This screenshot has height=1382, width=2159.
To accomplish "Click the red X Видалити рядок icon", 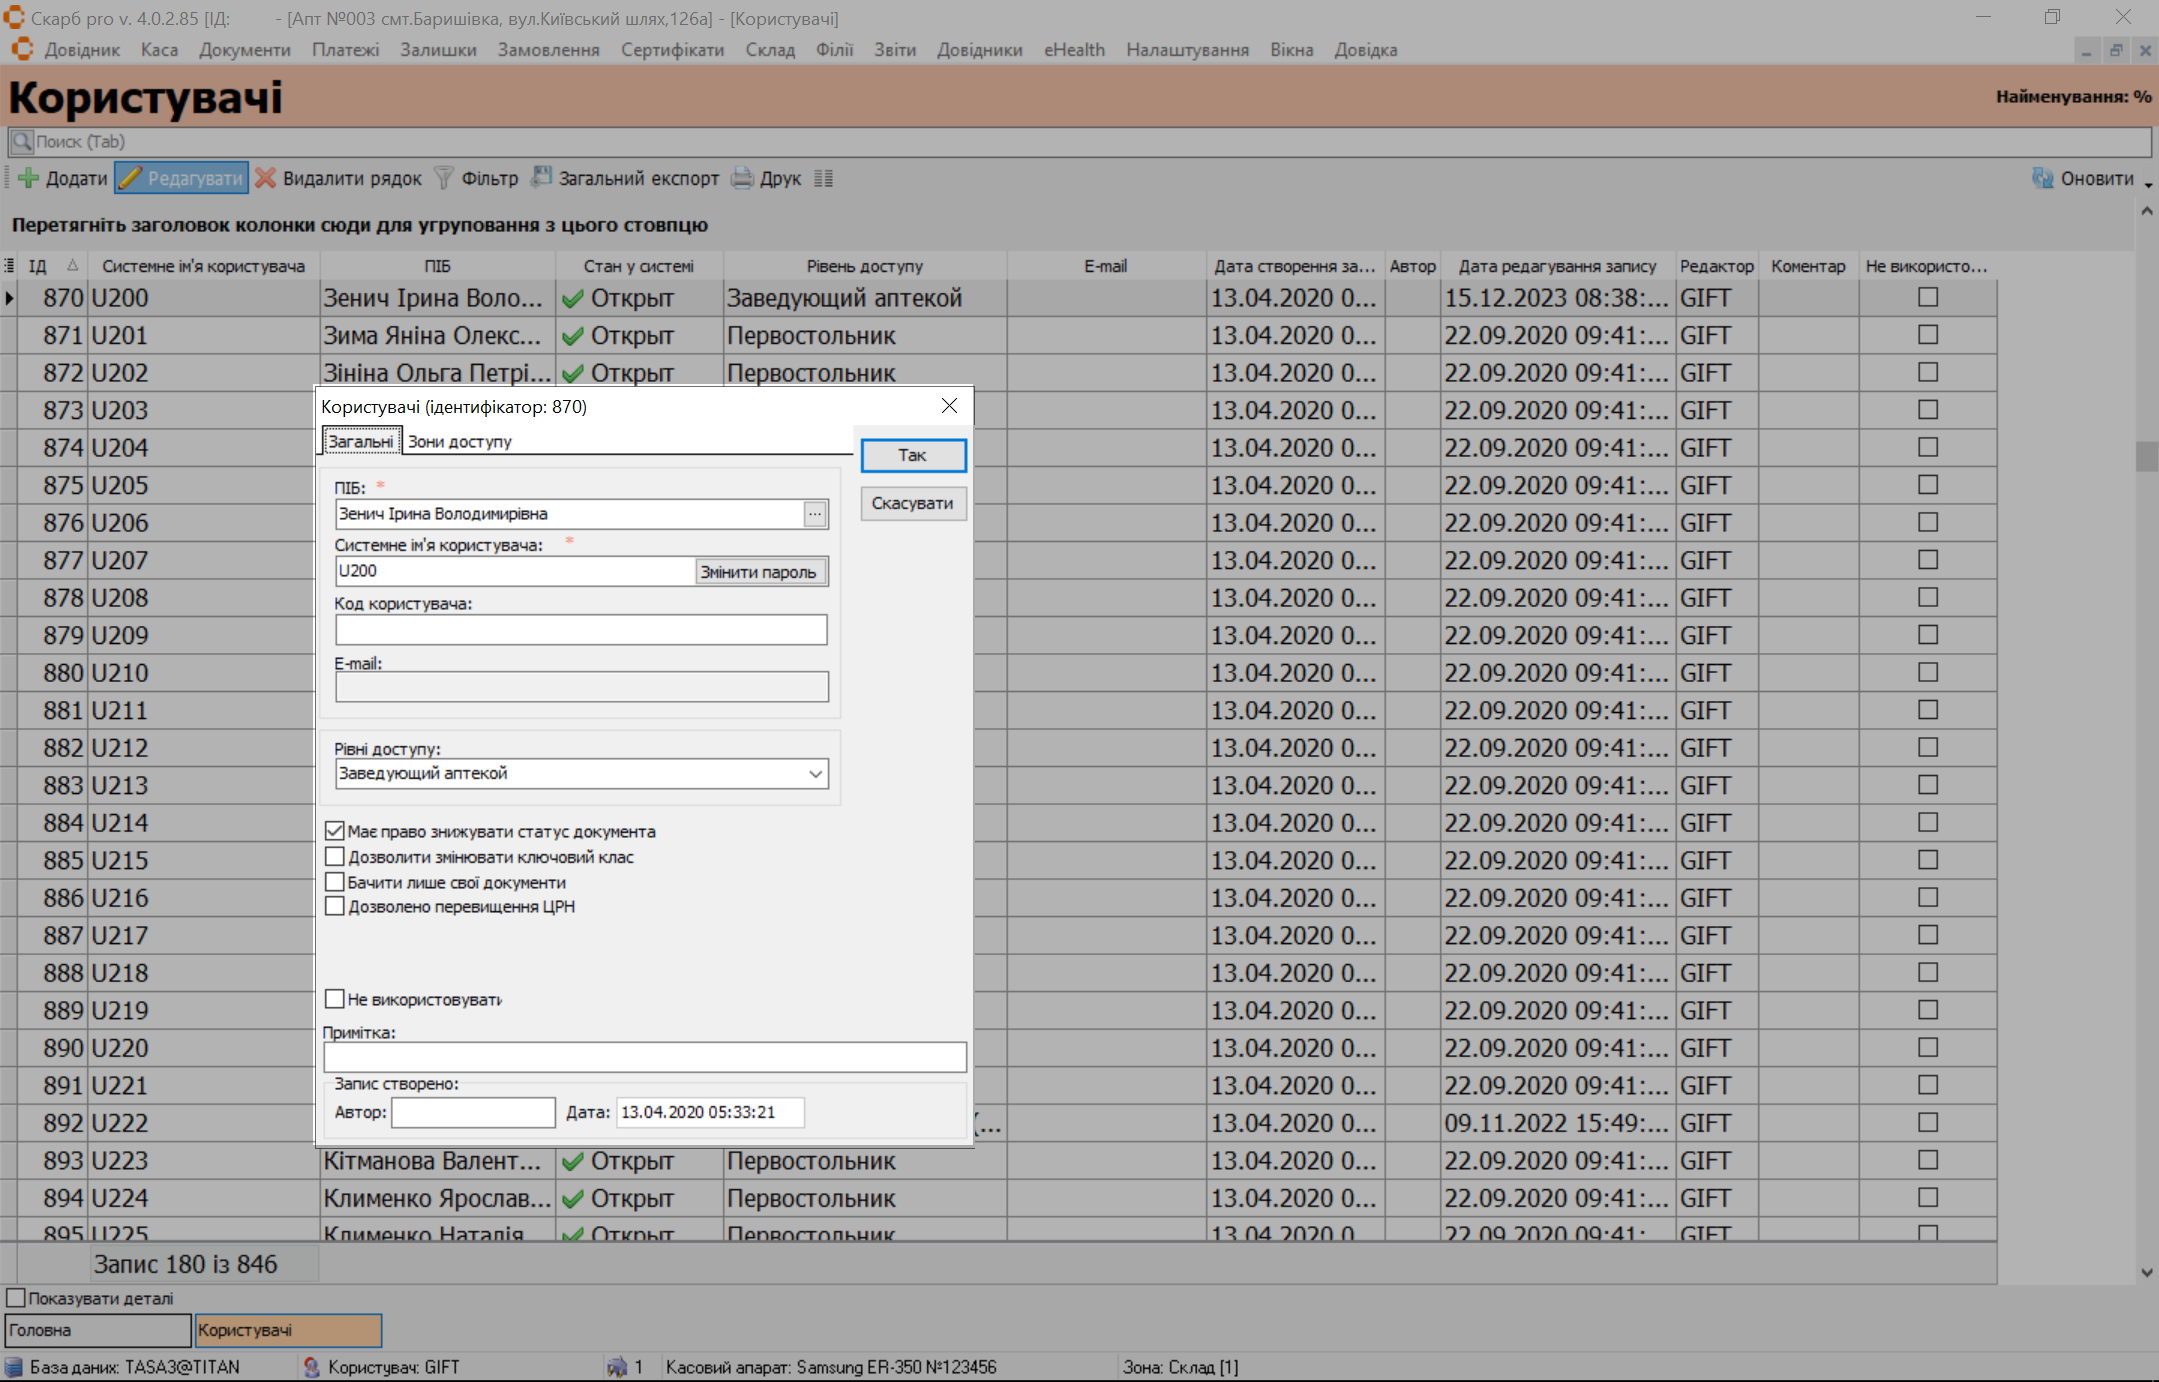I will (x=266, y=179).
